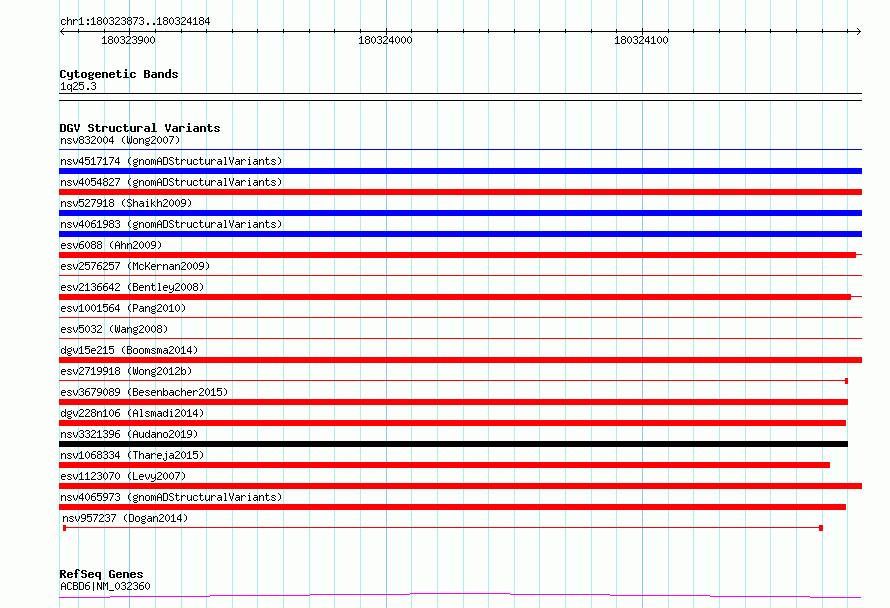Click the left end marker of nsv957237 line
The image size is (890, 608).
(x=65, y=528)
